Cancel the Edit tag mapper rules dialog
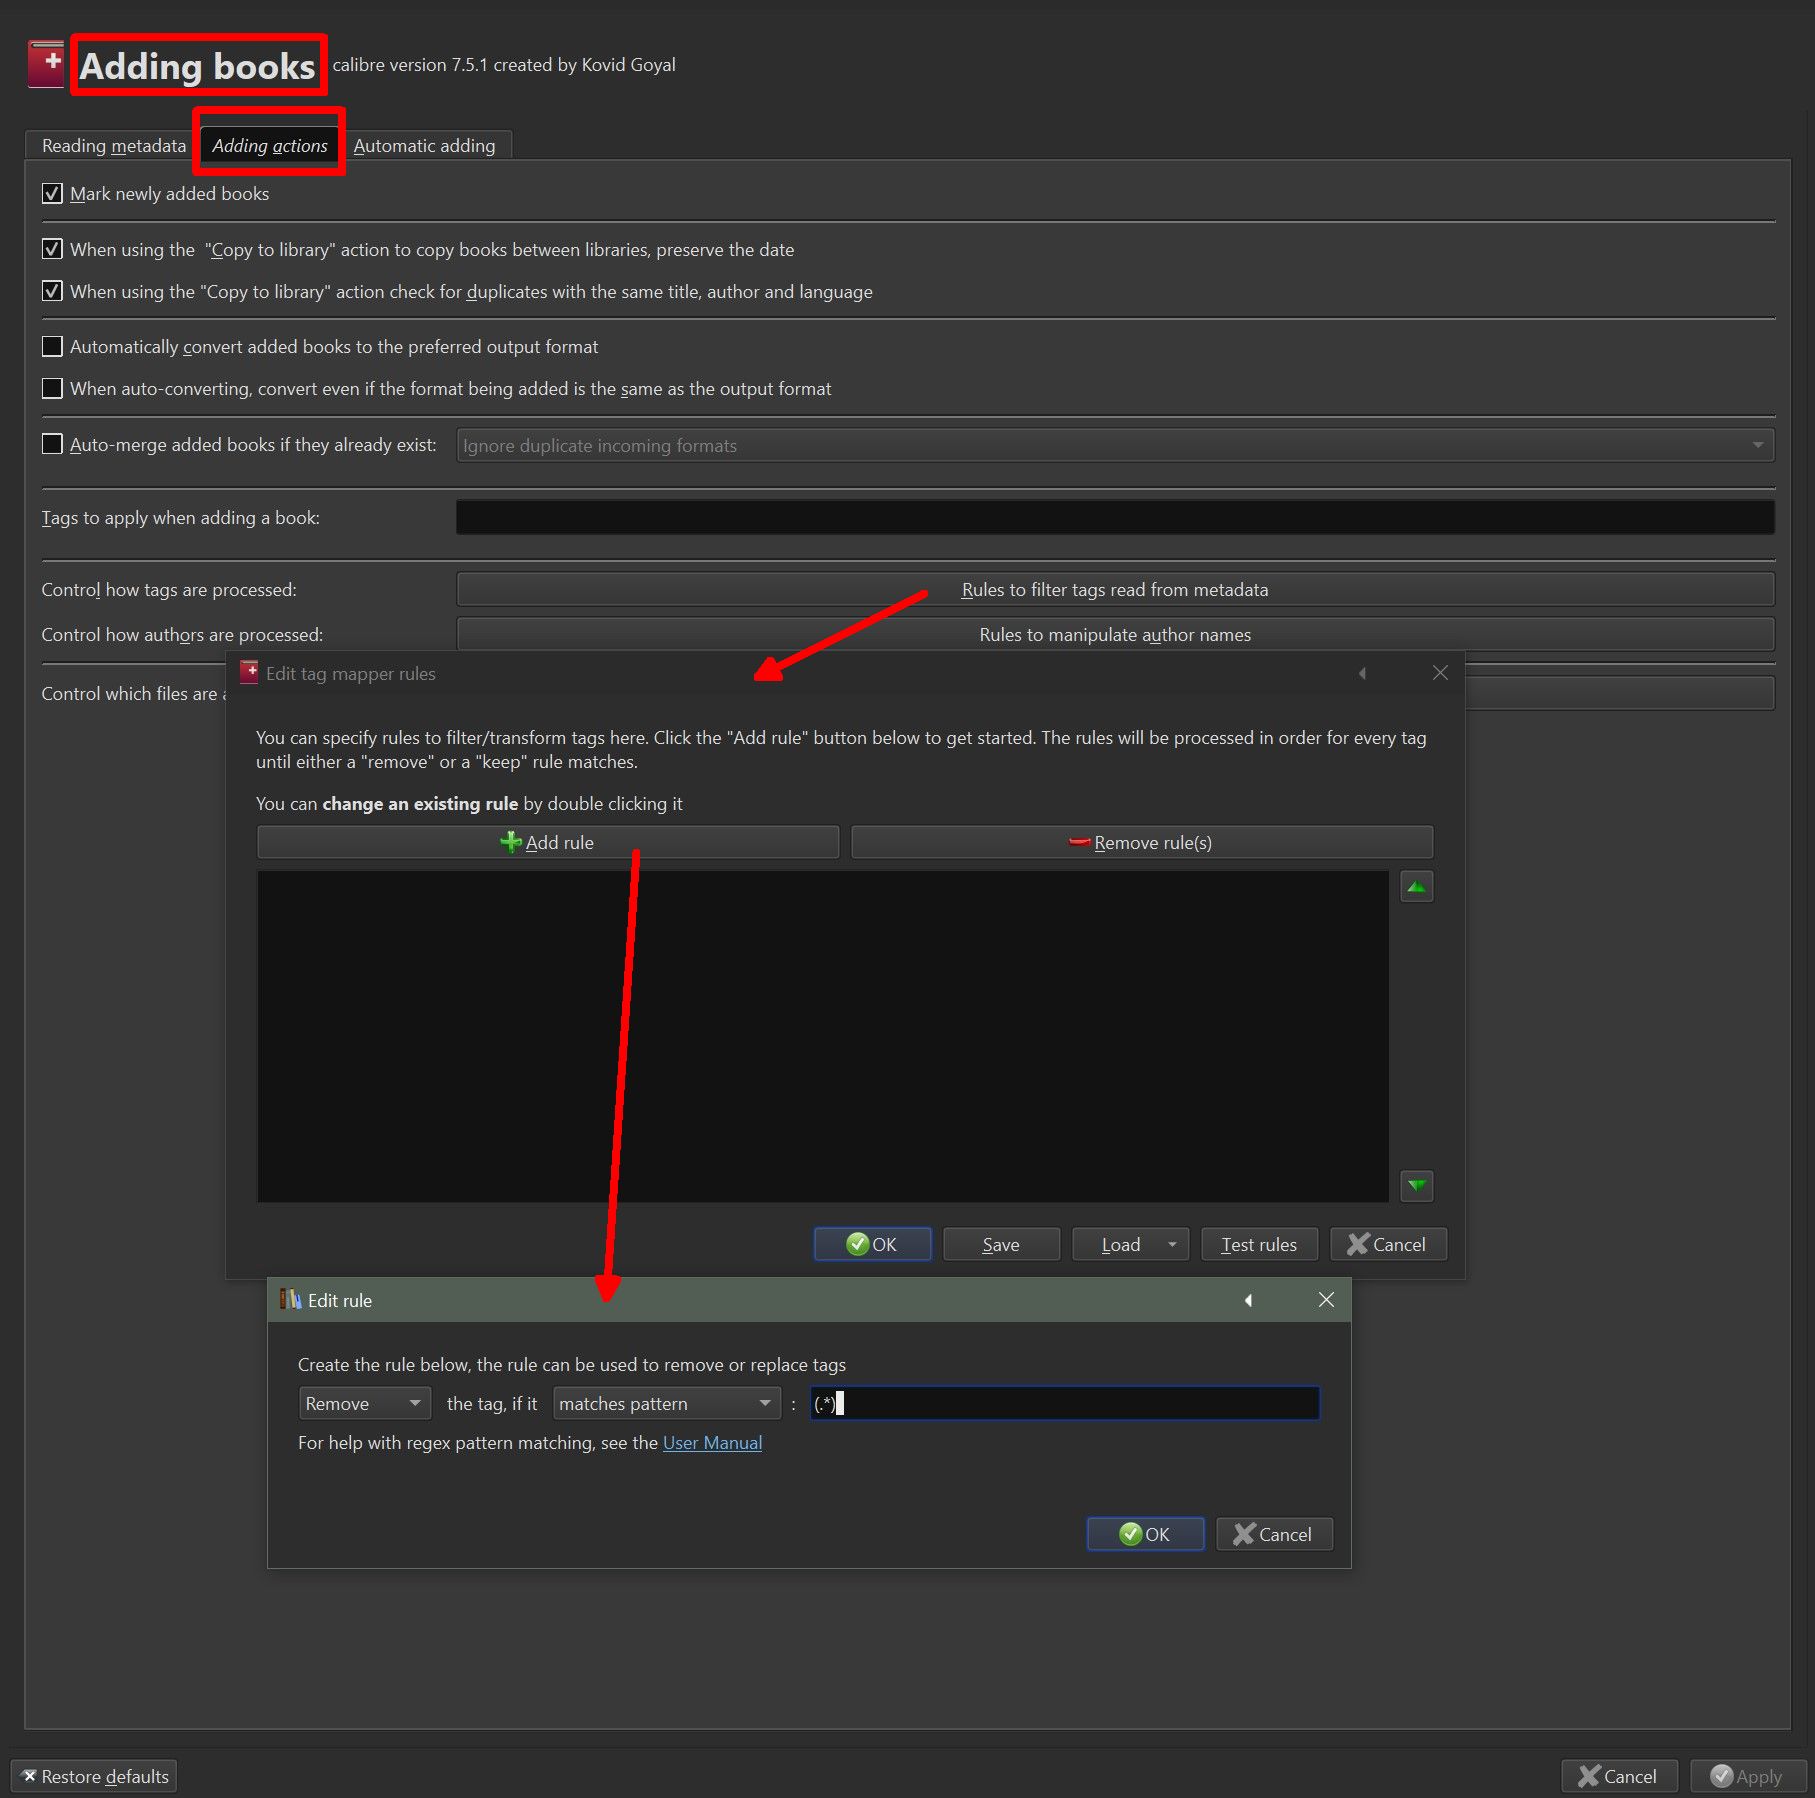This screenshot has height=1798, width=1815. pos(1388,1244)
